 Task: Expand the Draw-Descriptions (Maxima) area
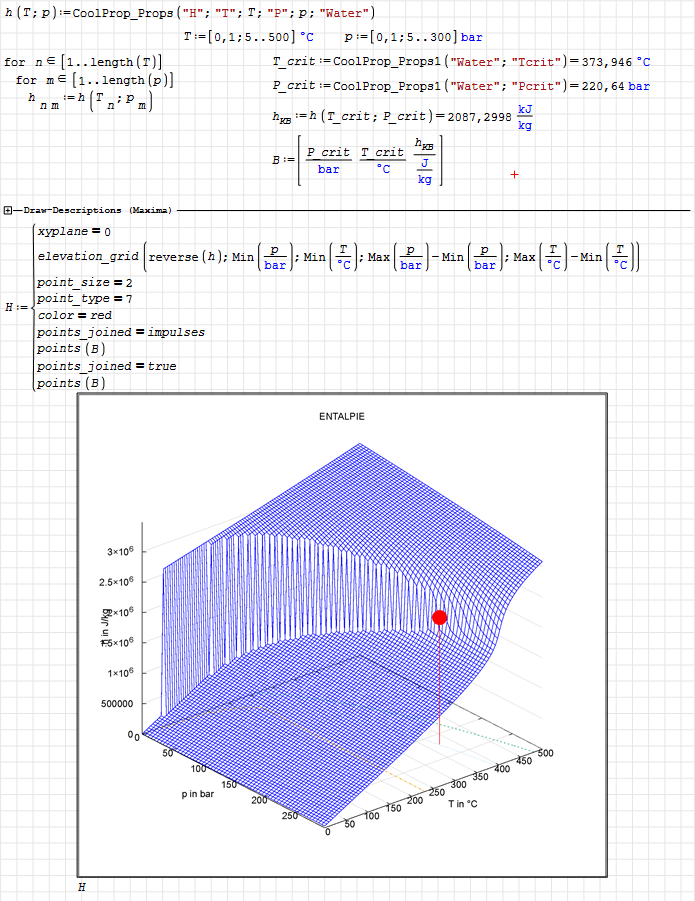[x=8, y=210]
